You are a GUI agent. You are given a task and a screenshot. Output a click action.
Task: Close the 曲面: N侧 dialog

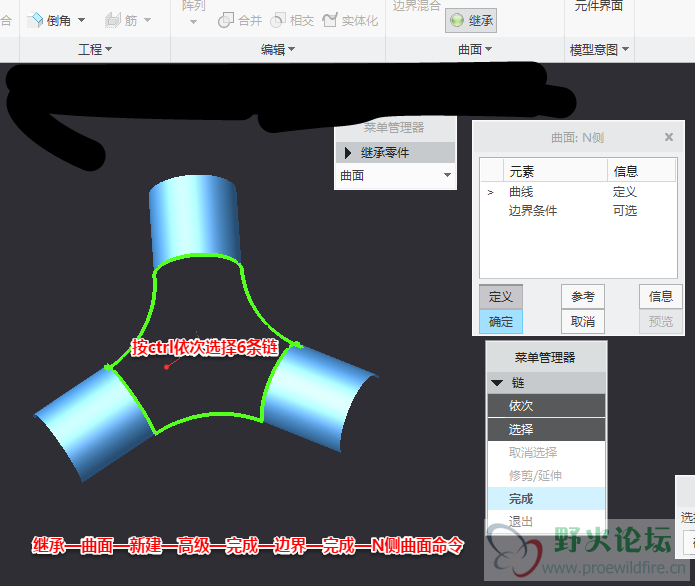pos(669,137)
